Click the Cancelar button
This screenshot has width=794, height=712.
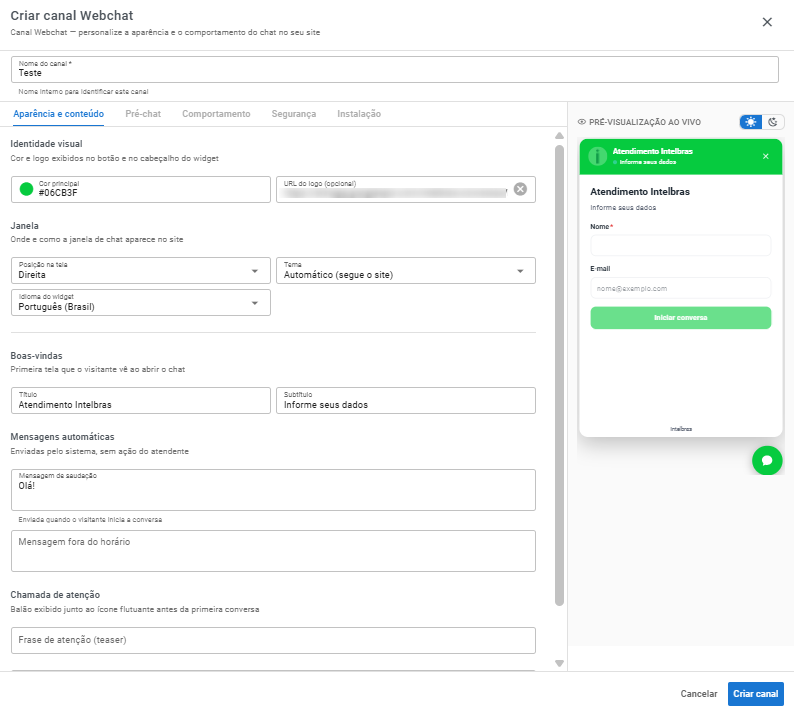pos(699,694)
